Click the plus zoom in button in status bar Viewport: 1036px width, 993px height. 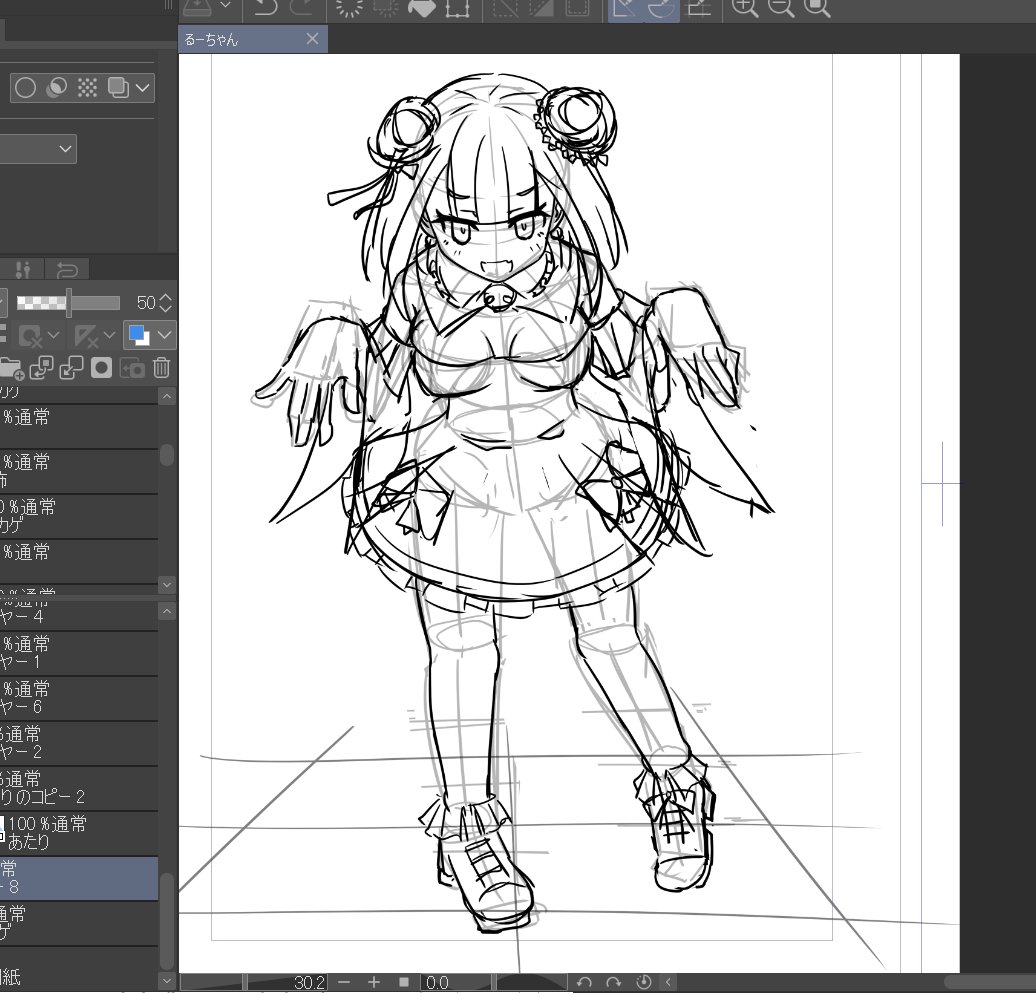click(x=373, y=982)
